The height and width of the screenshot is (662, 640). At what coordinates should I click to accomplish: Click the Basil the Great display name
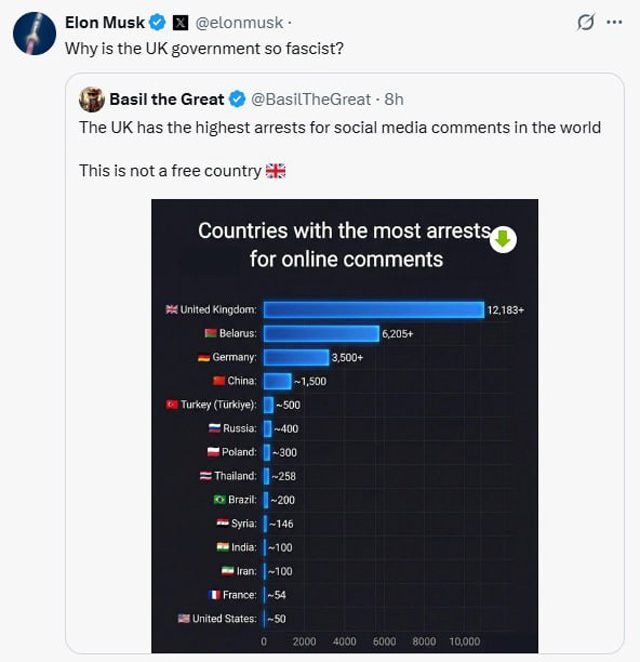[166, 99]
